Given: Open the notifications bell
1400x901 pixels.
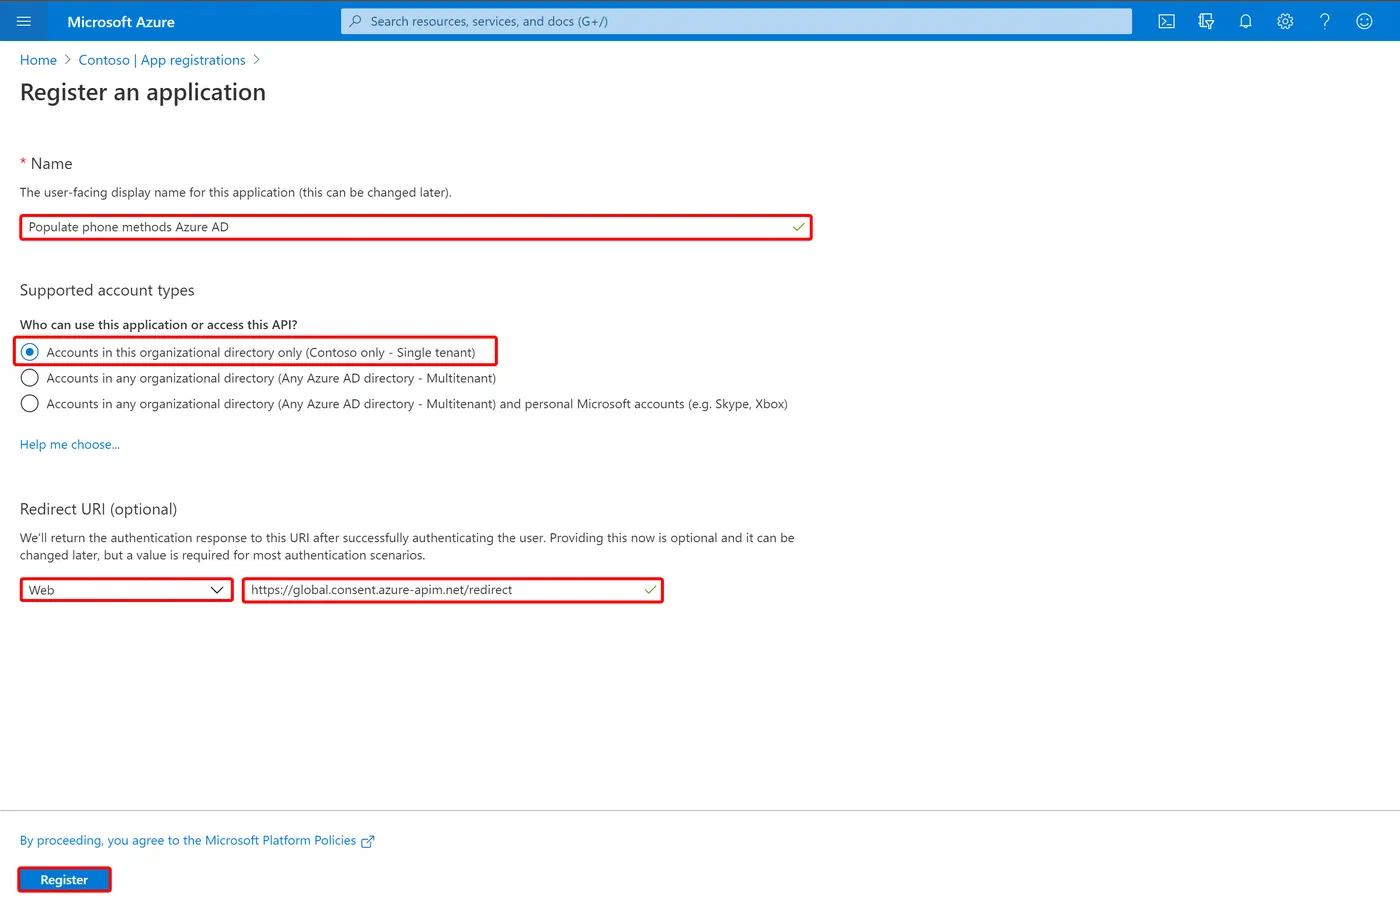Looking at the screenshot, I should (x=1245, y=21).
